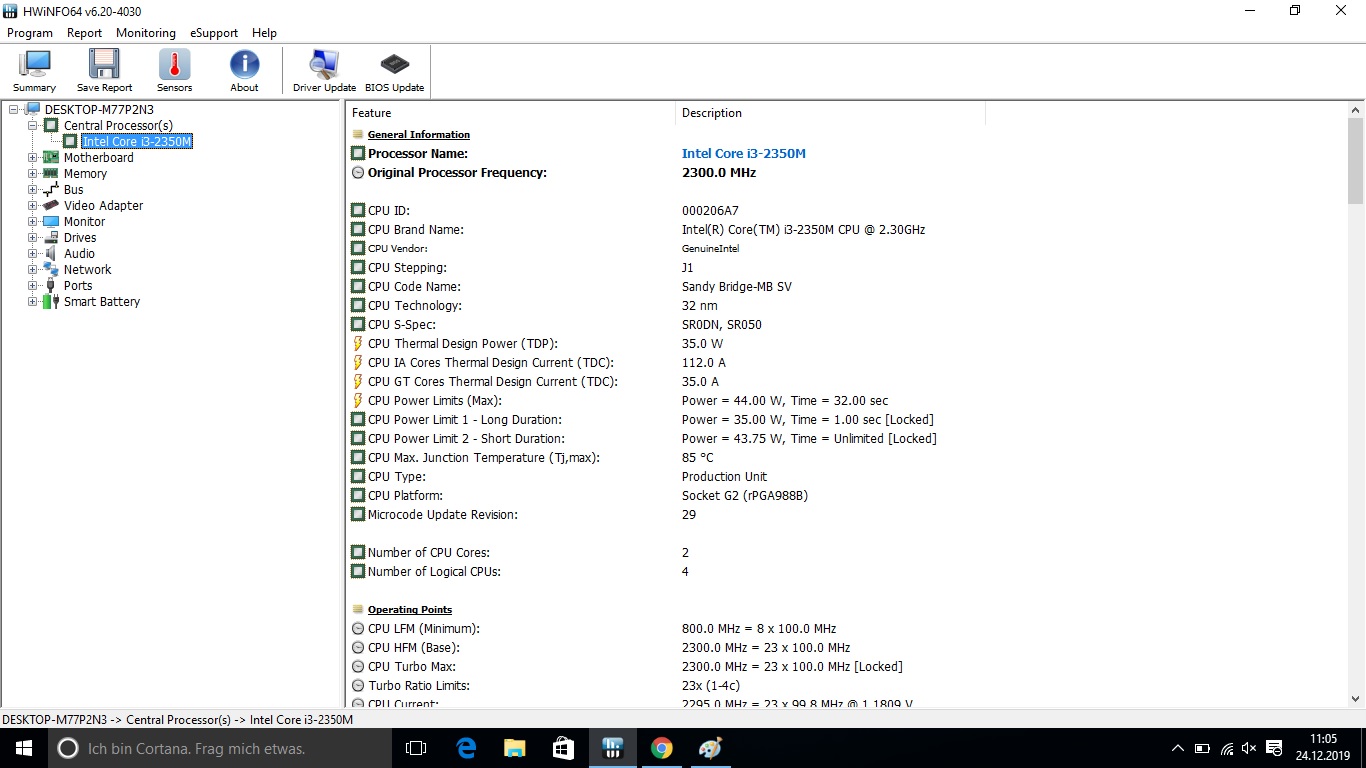The width and height of the screenshot is (1366, 768).
Task: Select Intel Core i3-2350M in tree
Action: [137, 141]
